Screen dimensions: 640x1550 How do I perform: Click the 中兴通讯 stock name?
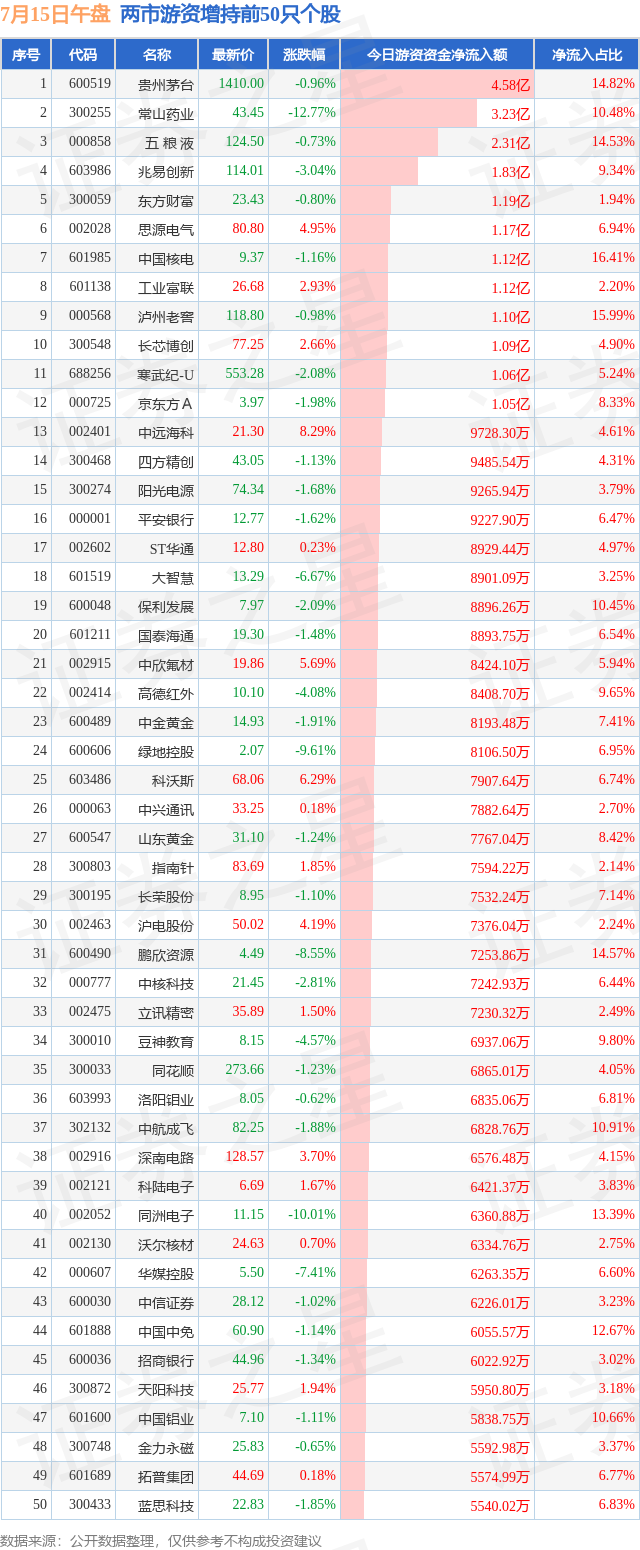pyautogui.click(x=166, y=810)
